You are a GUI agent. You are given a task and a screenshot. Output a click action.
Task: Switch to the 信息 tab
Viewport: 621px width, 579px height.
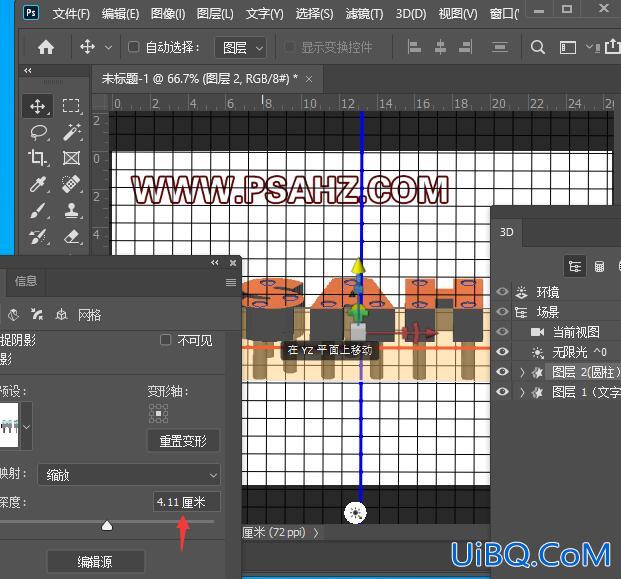[x=26, y=281]
